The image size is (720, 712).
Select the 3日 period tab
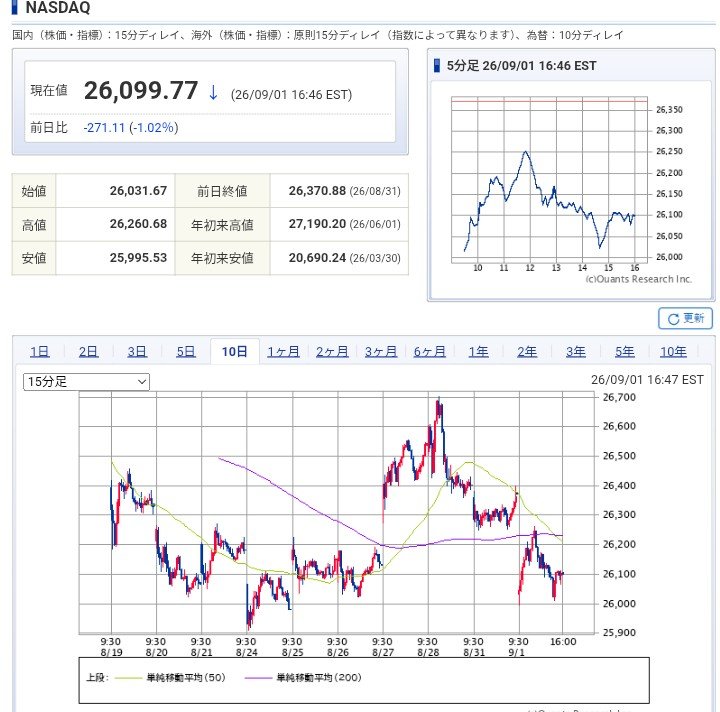(137, 352)
